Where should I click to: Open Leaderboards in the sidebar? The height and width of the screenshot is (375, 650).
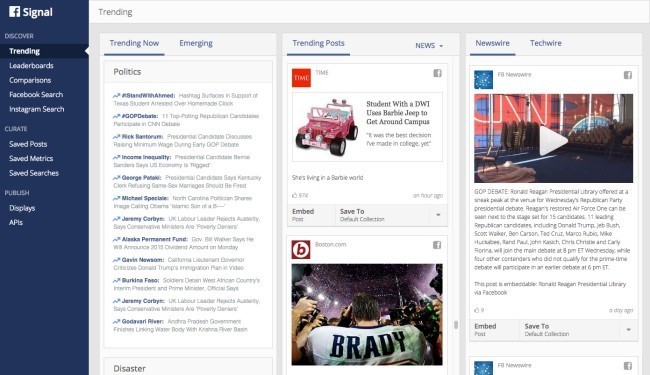tap(31, 65)
